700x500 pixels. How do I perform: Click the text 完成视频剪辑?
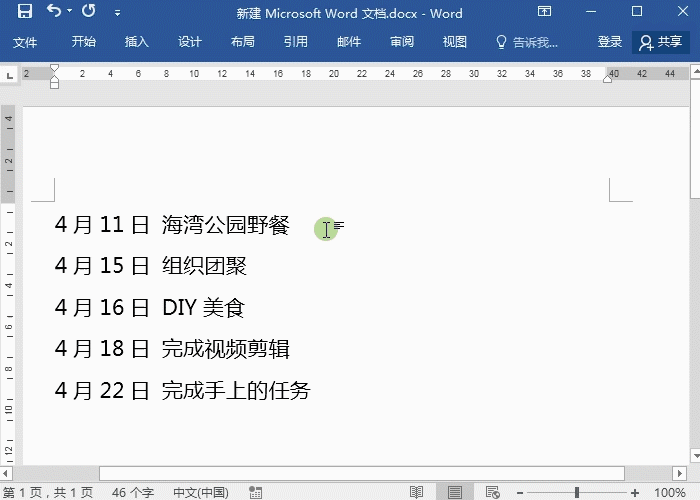coord(225,349)
